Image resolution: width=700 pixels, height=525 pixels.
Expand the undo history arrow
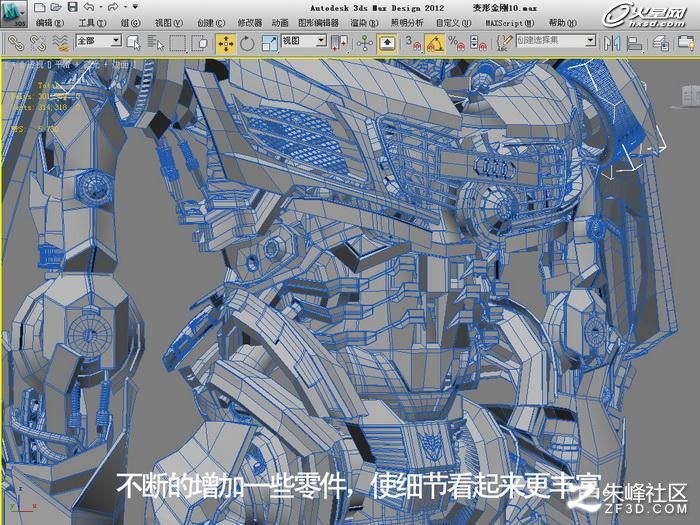[x=100, y=7]
